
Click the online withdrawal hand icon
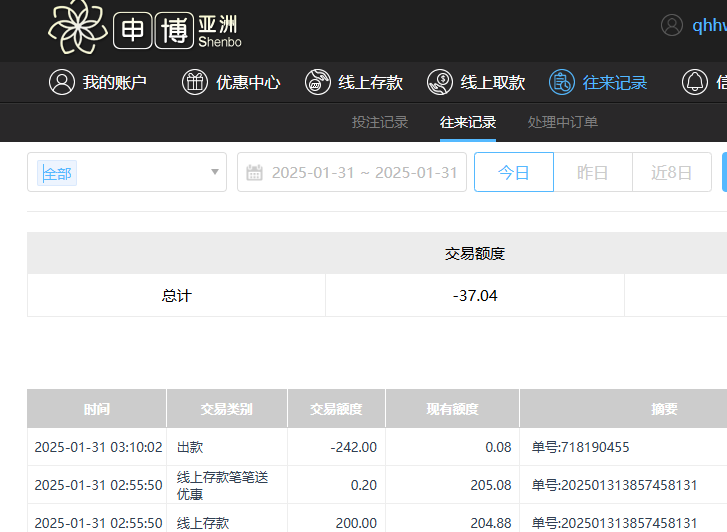coord(440,82)
